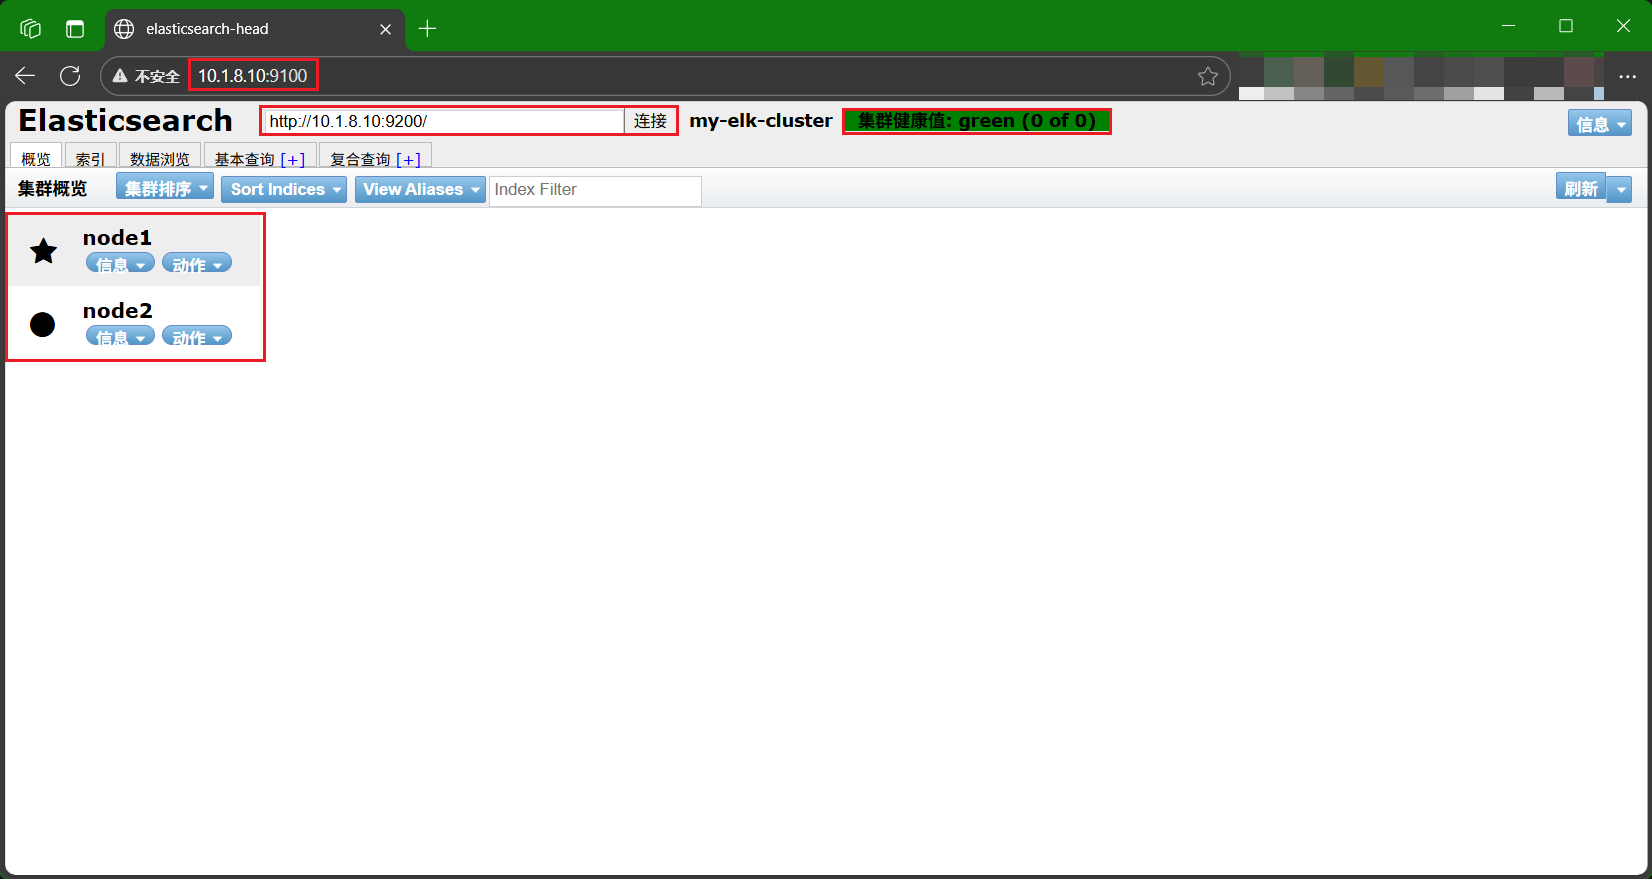1652x879 pixels.
Task: Click node2 circle icon
Action: pyautogui.click(x=43, y=324)
